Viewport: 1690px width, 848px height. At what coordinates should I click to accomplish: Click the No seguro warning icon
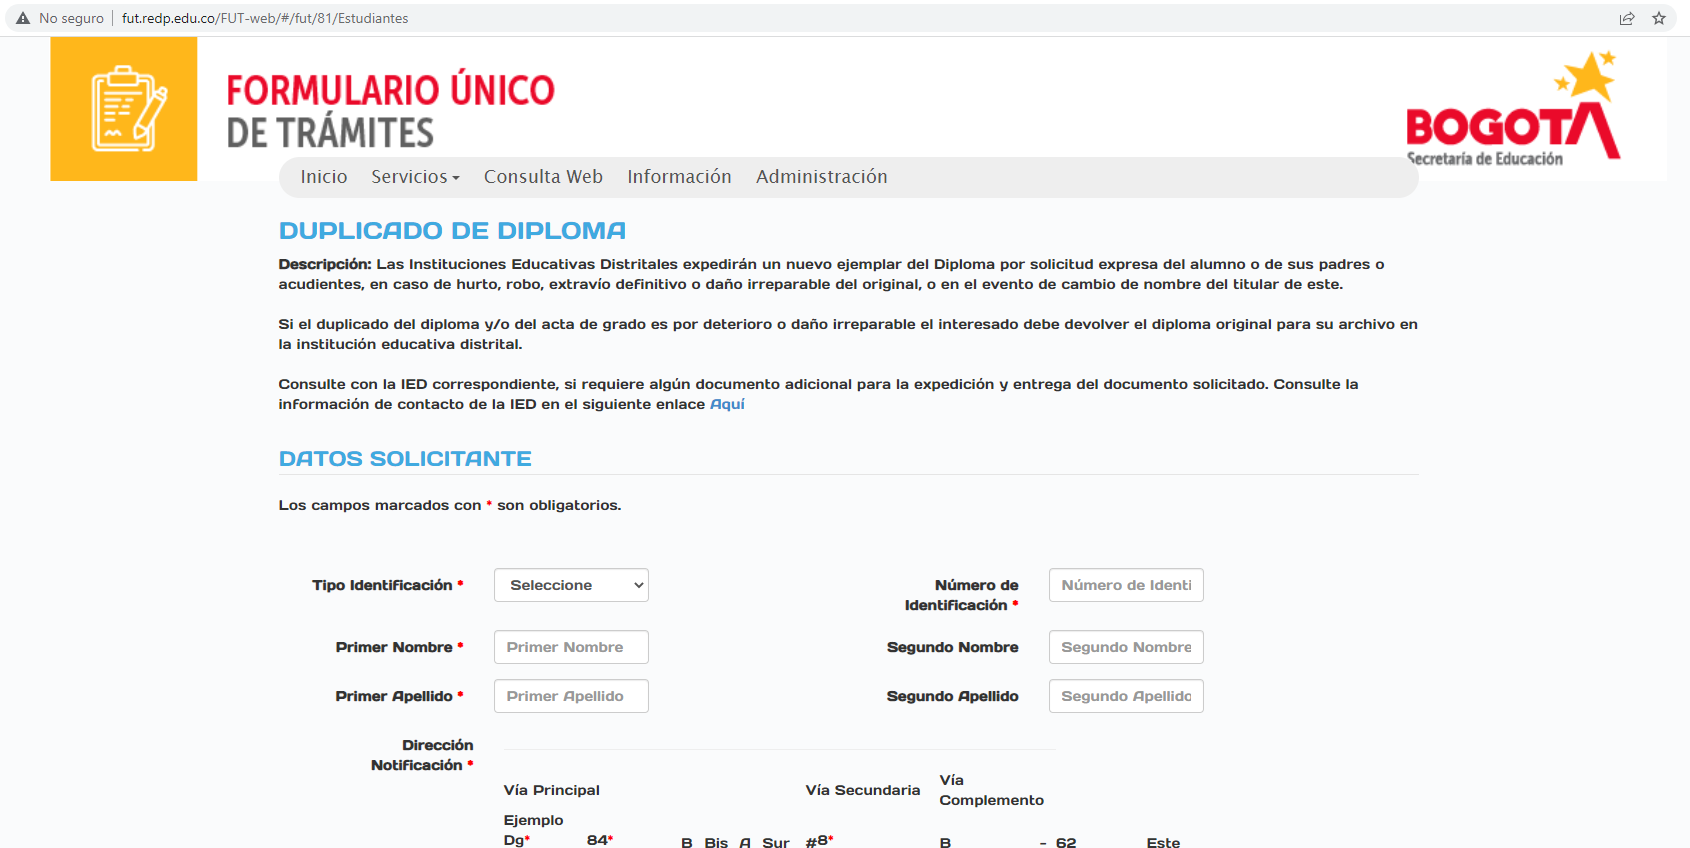23,18
